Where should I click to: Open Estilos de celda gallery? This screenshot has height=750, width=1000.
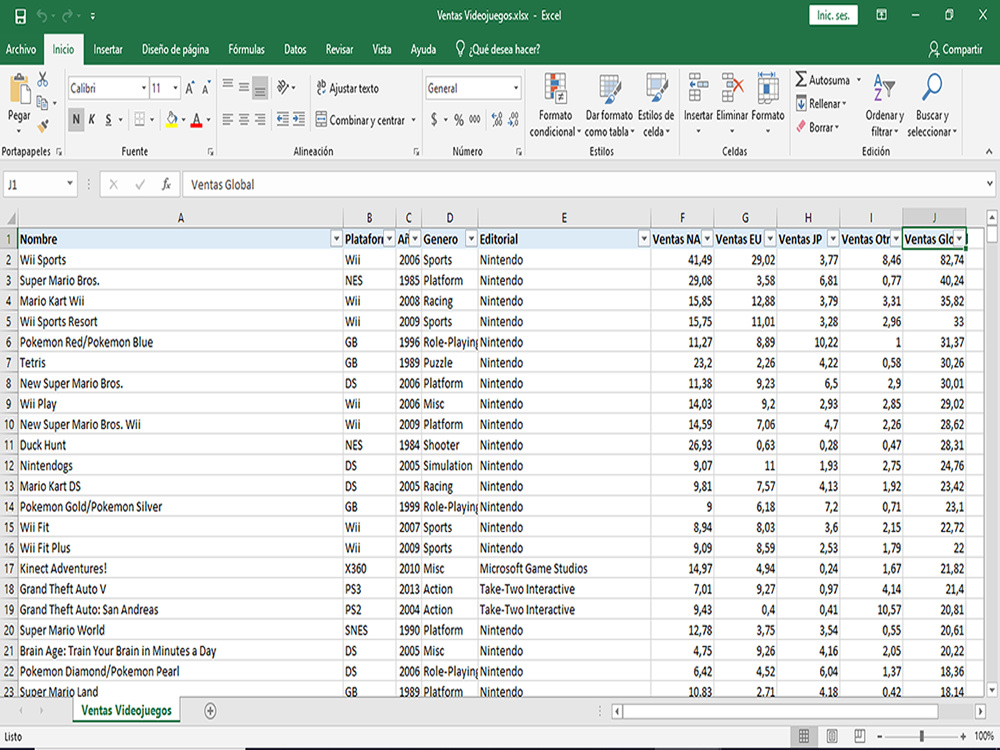click(x=656, y=105)
